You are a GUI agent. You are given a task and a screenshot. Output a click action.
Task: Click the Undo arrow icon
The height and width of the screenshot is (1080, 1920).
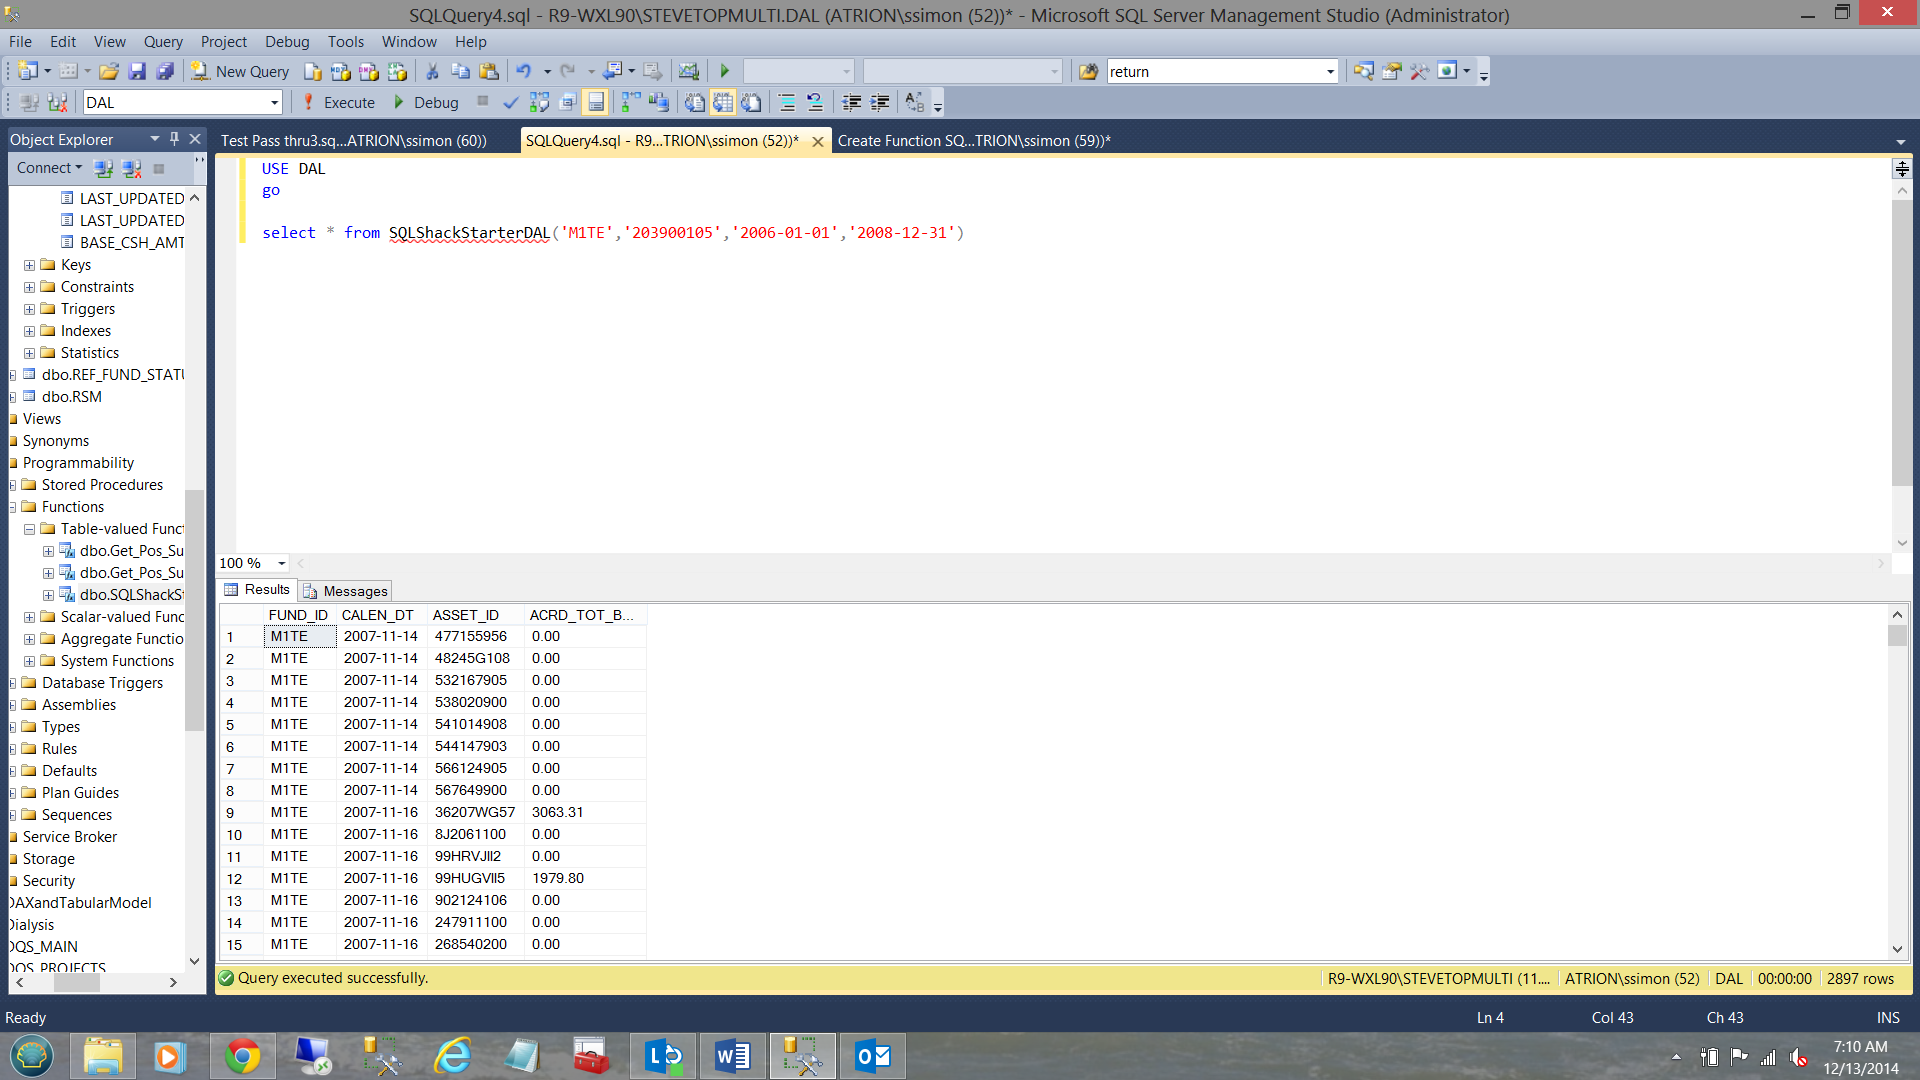523,71
